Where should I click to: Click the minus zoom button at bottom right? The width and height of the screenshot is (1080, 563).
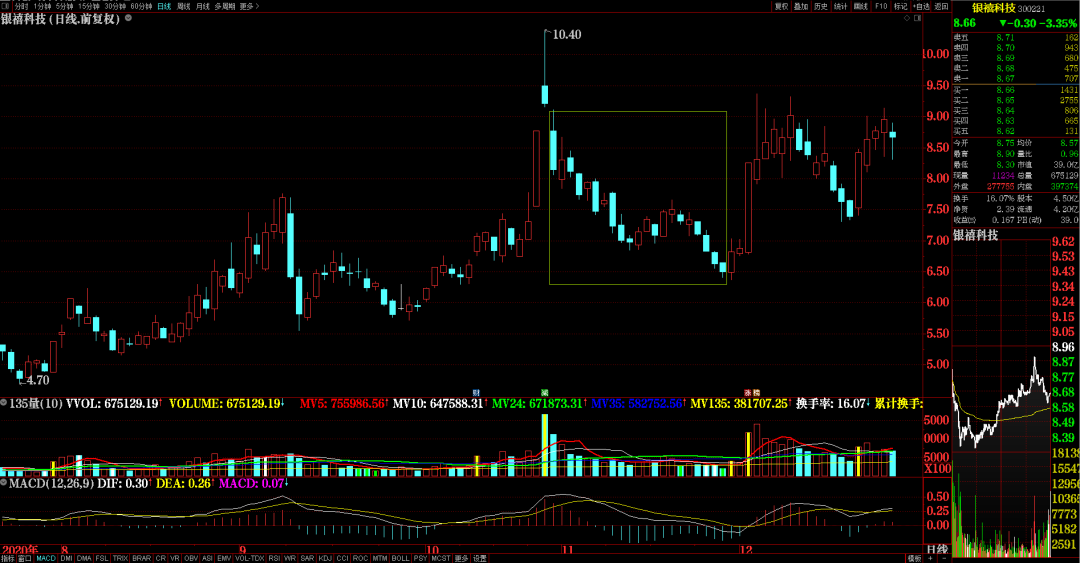[x=943, y=558]
